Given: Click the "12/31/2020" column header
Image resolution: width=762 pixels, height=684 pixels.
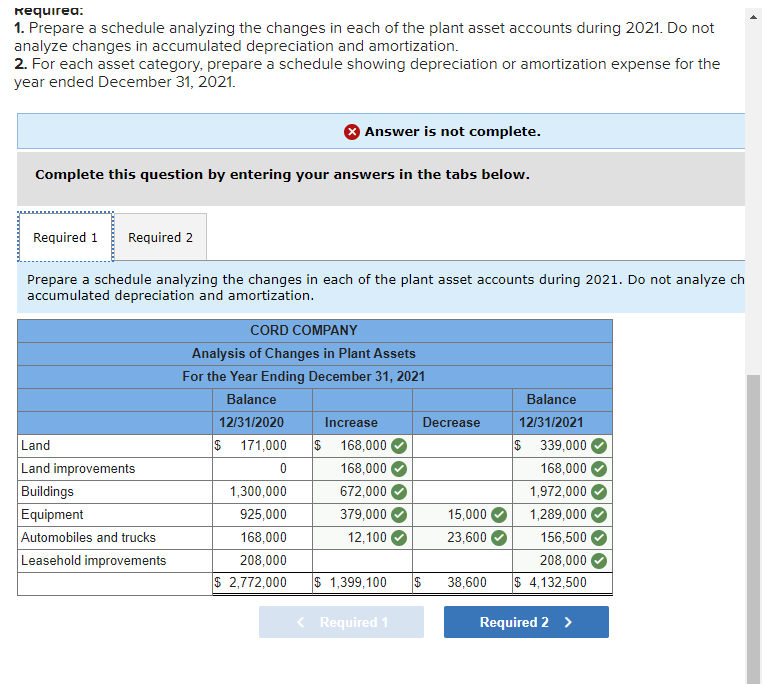Looking at the screenshot, I should 251,423.
